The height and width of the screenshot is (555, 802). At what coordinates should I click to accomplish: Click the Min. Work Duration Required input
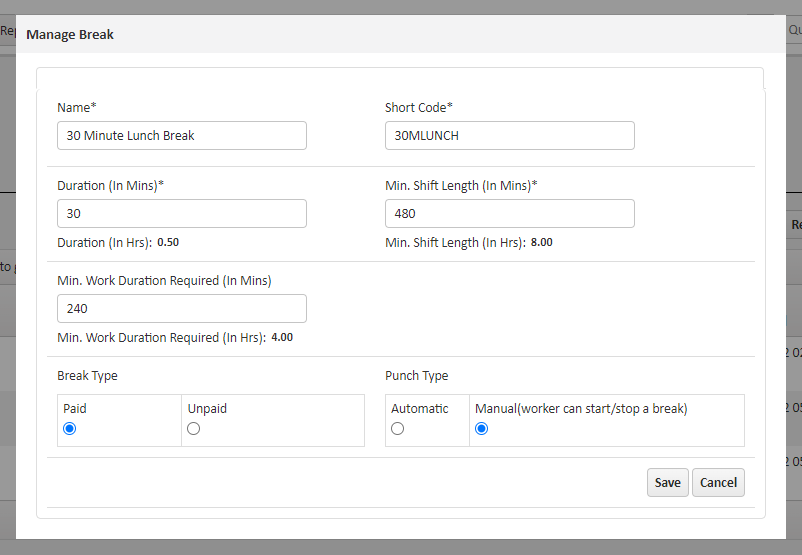coord(181,309)
